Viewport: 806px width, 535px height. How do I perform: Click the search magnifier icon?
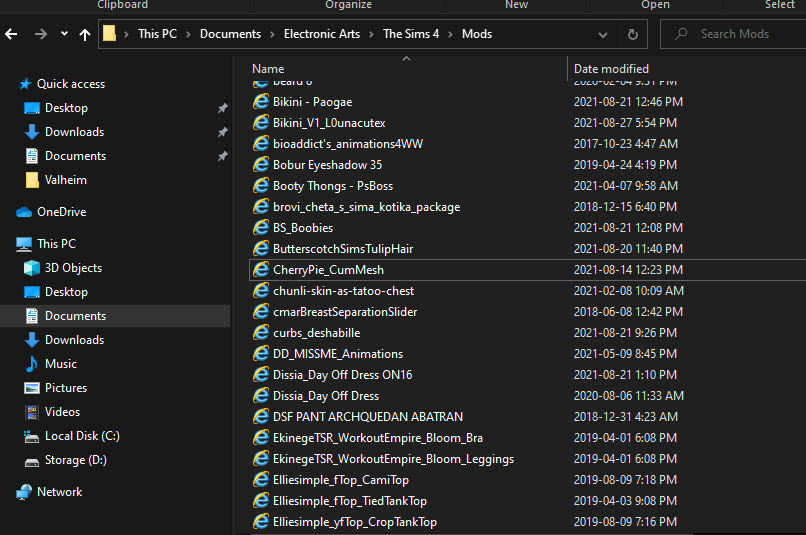coord(681,34)
